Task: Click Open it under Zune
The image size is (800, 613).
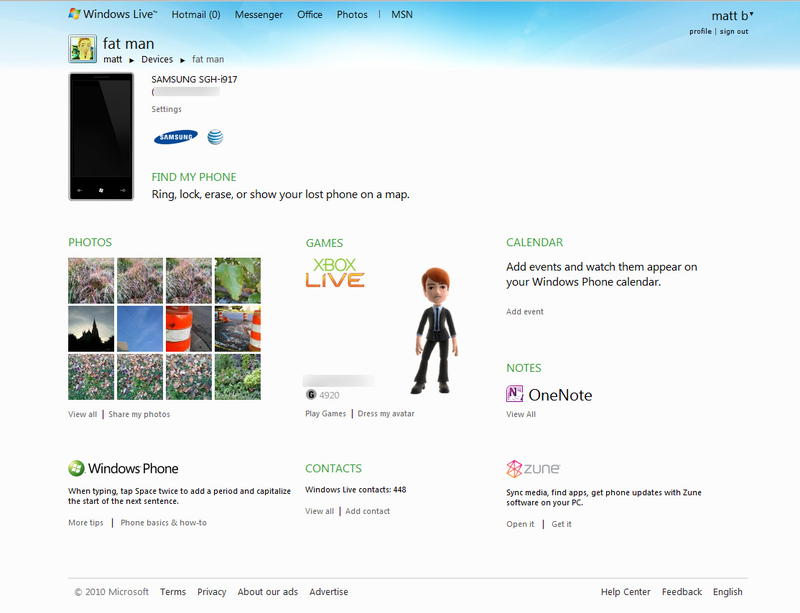Action: click(520, 524)
